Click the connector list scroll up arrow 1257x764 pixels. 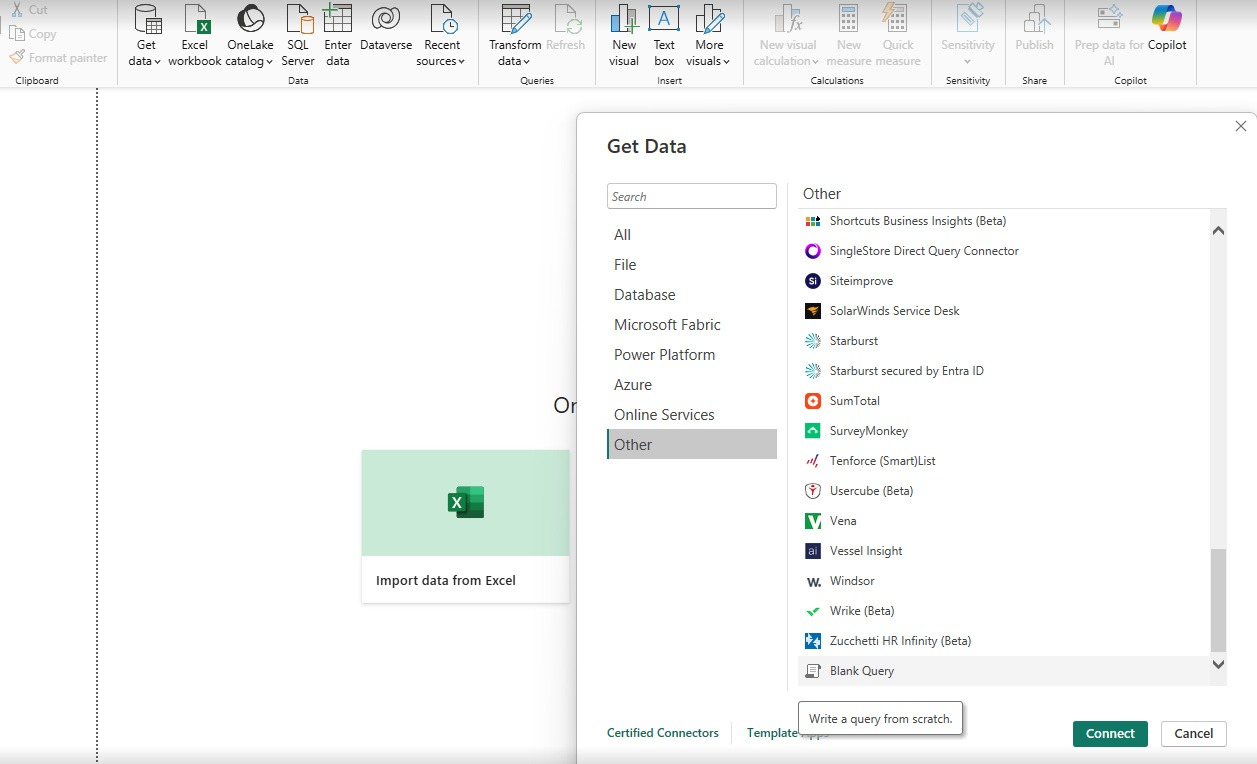click(x=1218, y=230)
